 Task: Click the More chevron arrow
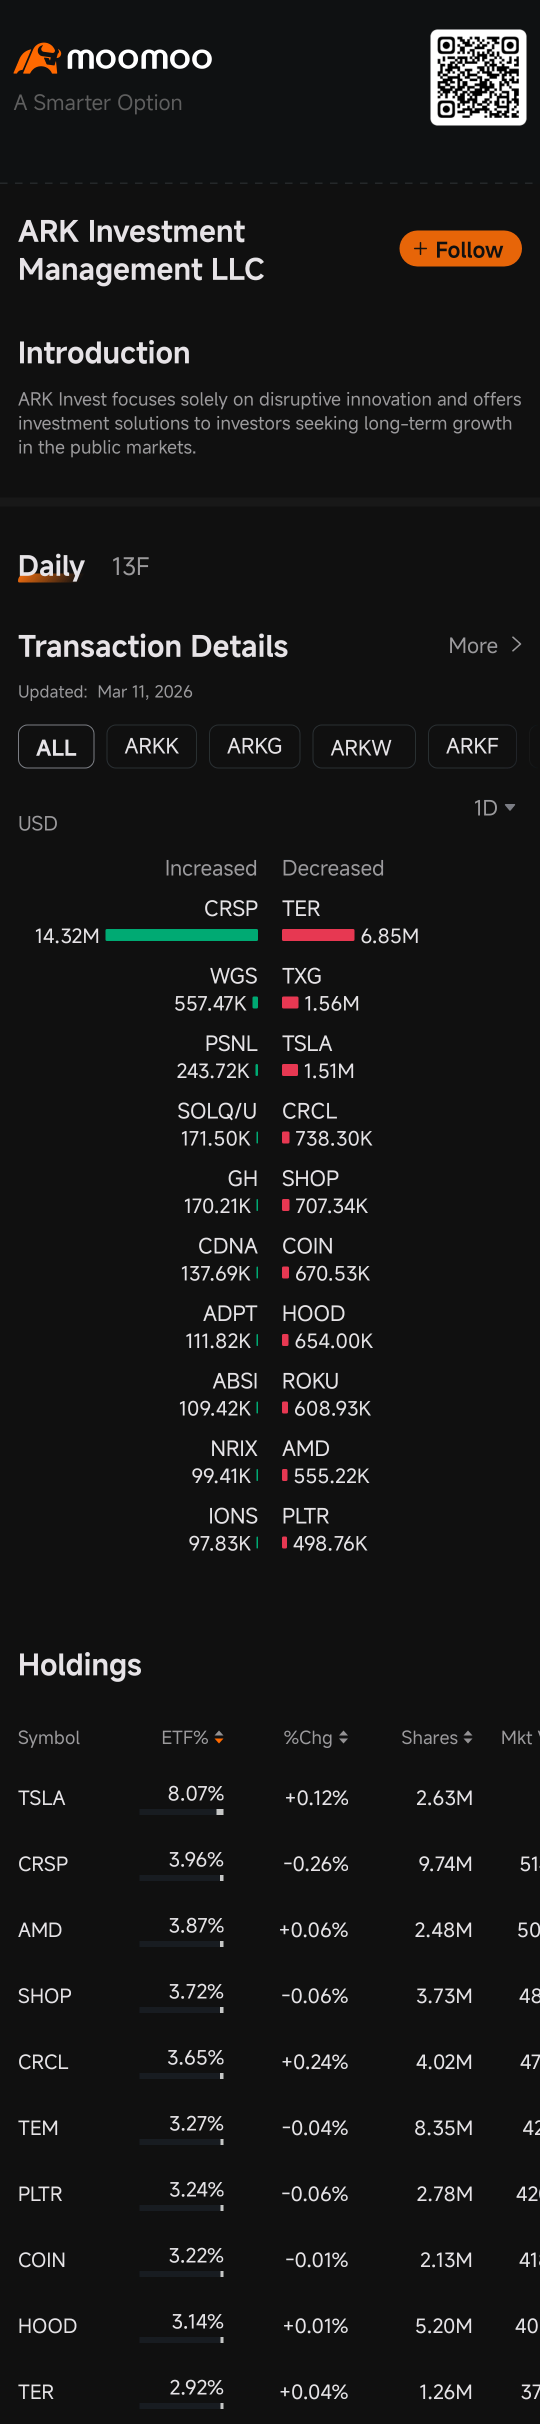point(516,645)
